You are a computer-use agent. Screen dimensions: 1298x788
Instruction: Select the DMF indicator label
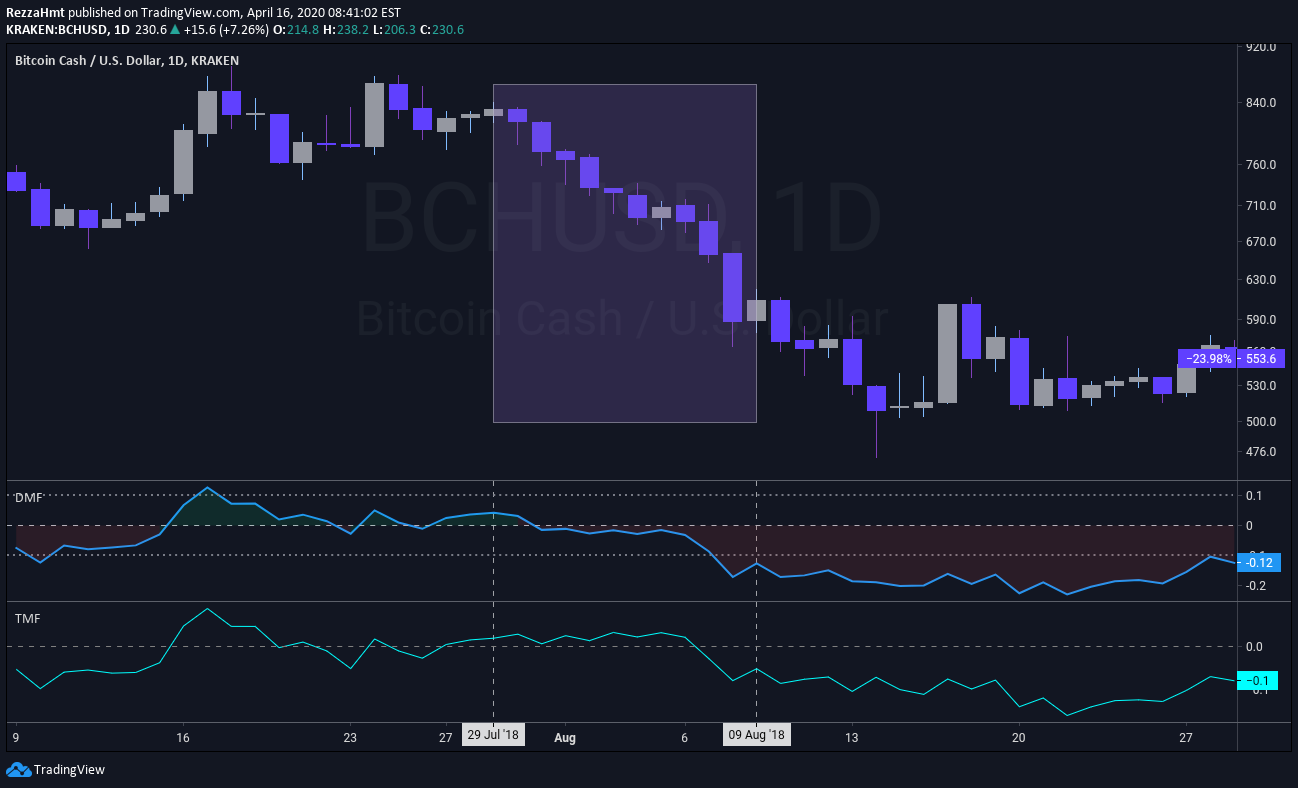coord(28,496)
